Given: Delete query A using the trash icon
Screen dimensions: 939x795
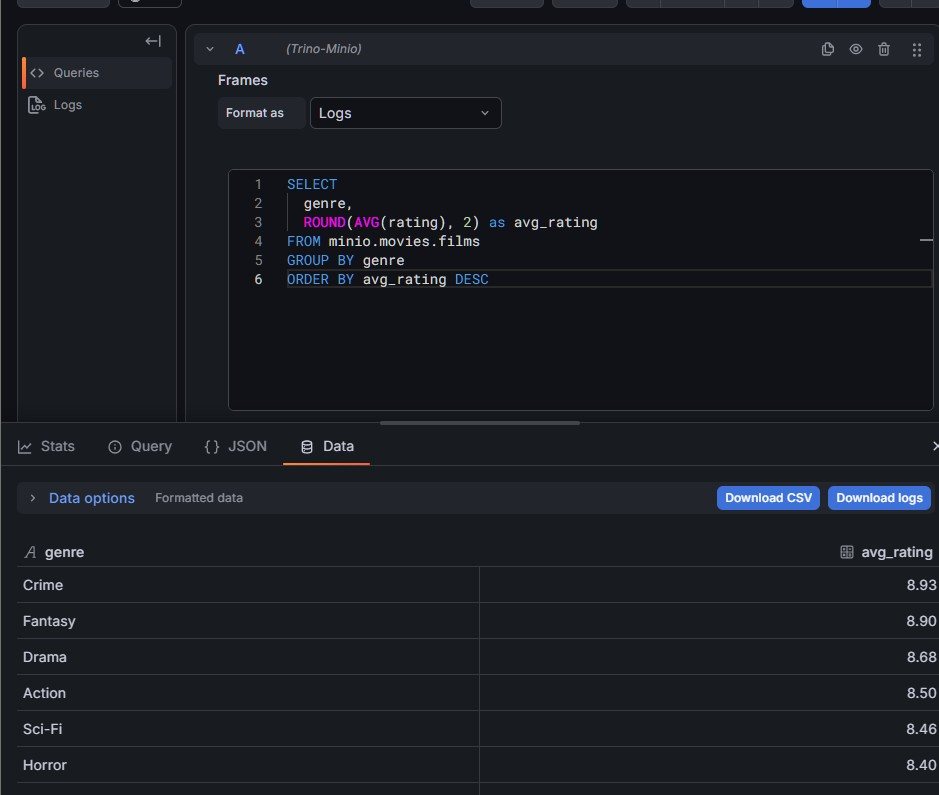Looking at the screenshot, I should tap(884, 49).
